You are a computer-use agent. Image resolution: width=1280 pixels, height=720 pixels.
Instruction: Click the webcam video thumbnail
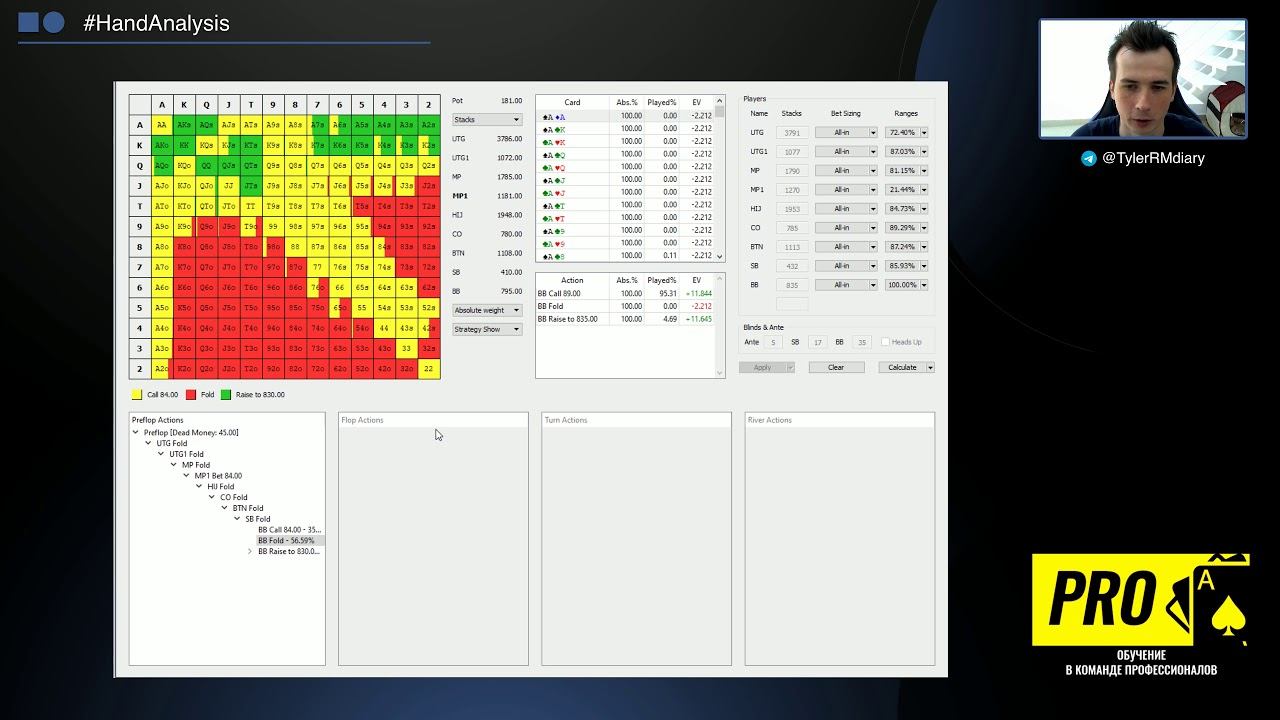[1143, 78]
